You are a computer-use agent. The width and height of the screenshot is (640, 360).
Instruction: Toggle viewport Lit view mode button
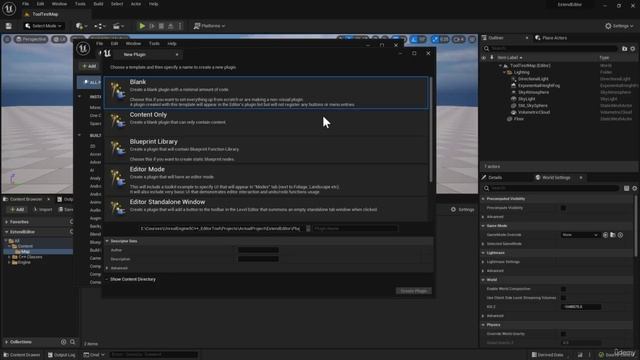point(60,39)
